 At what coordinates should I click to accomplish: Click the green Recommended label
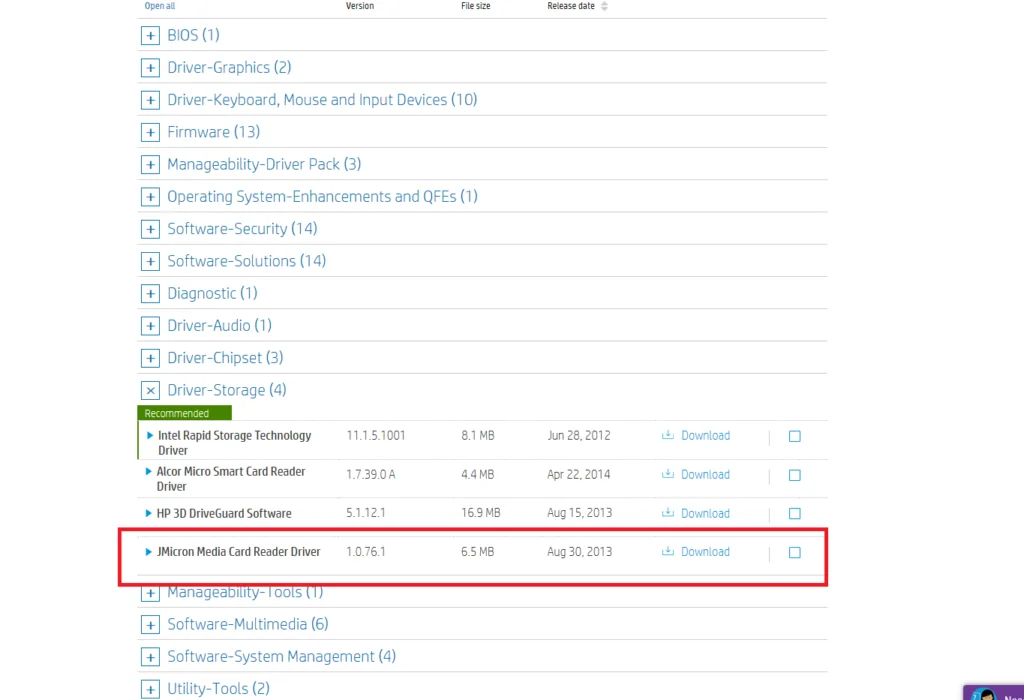[184, 413]
